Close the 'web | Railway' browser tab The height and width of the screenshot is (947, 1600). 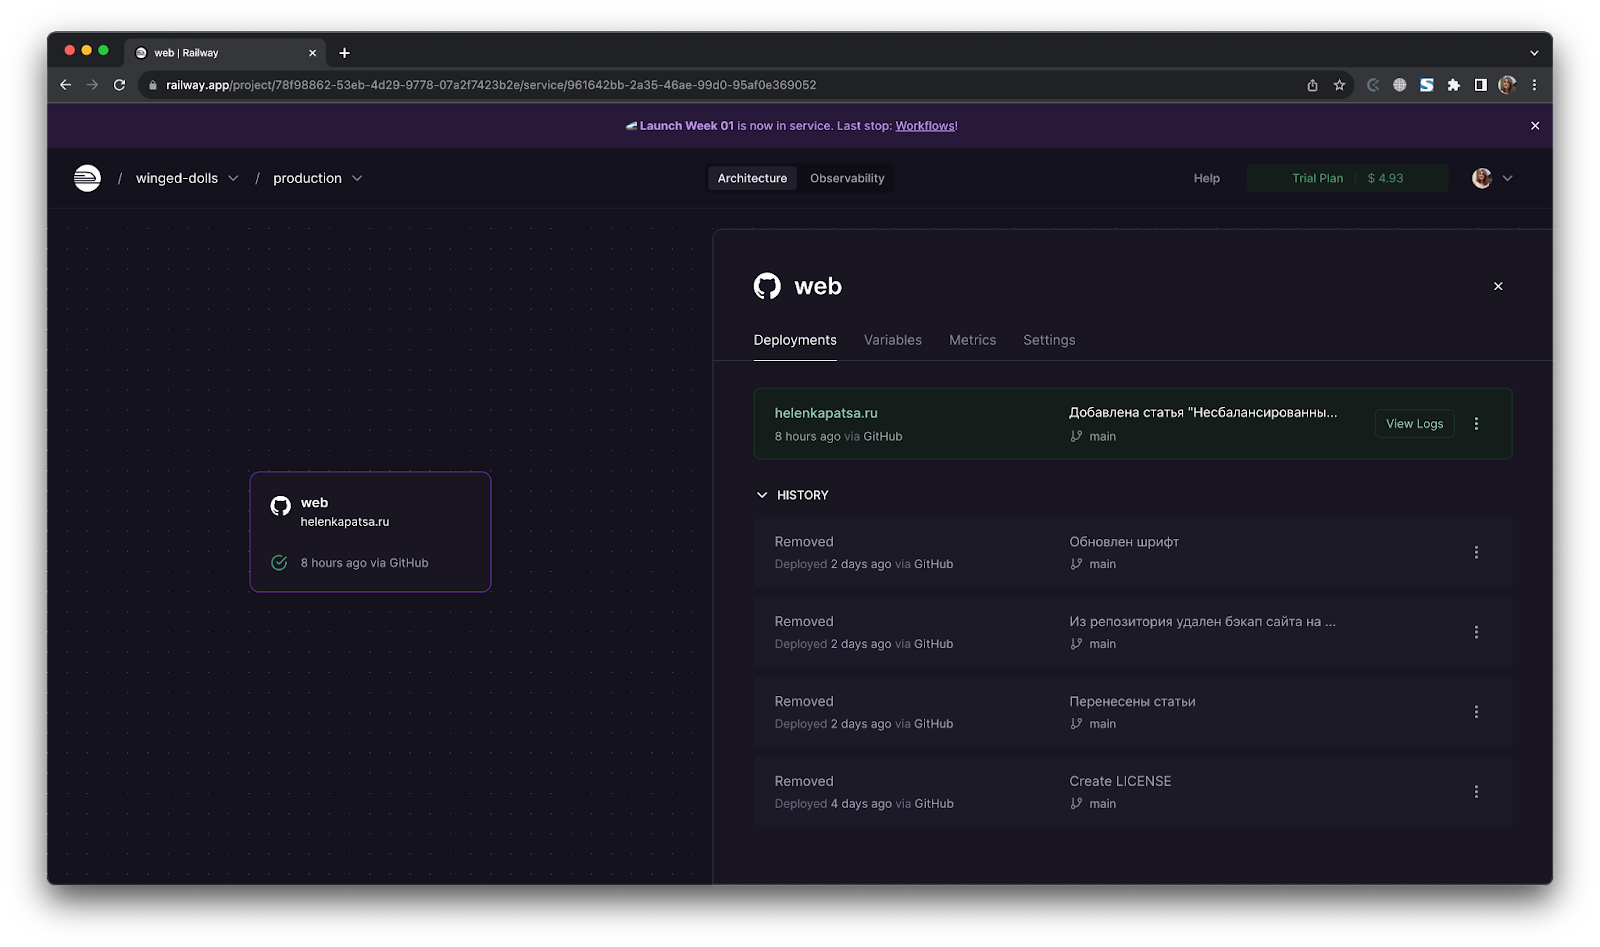coord(312,53)
